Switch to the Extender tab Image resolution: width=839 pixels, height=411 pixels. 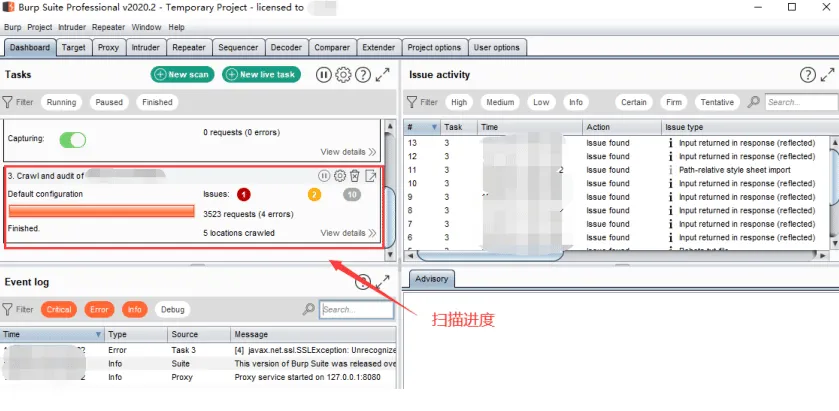click(379, 48)
